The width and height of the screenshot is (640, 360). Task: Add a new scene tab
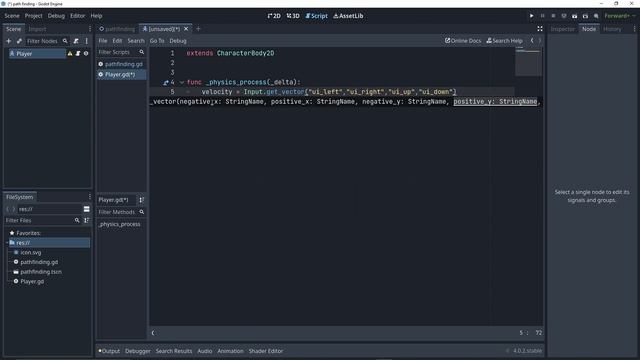[198, 29]
